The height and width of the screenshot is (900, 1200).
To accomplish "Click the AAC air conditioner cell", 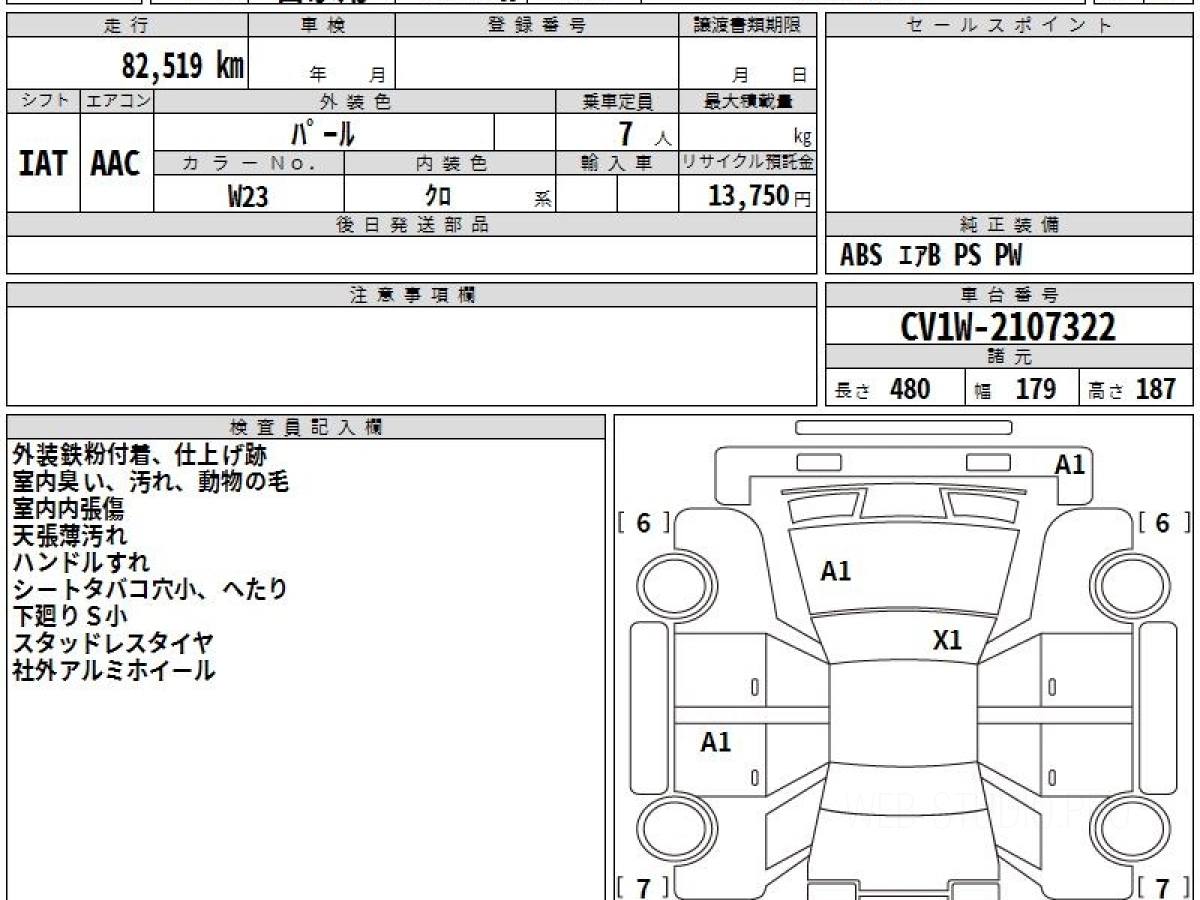I will [x=116, y=163].
